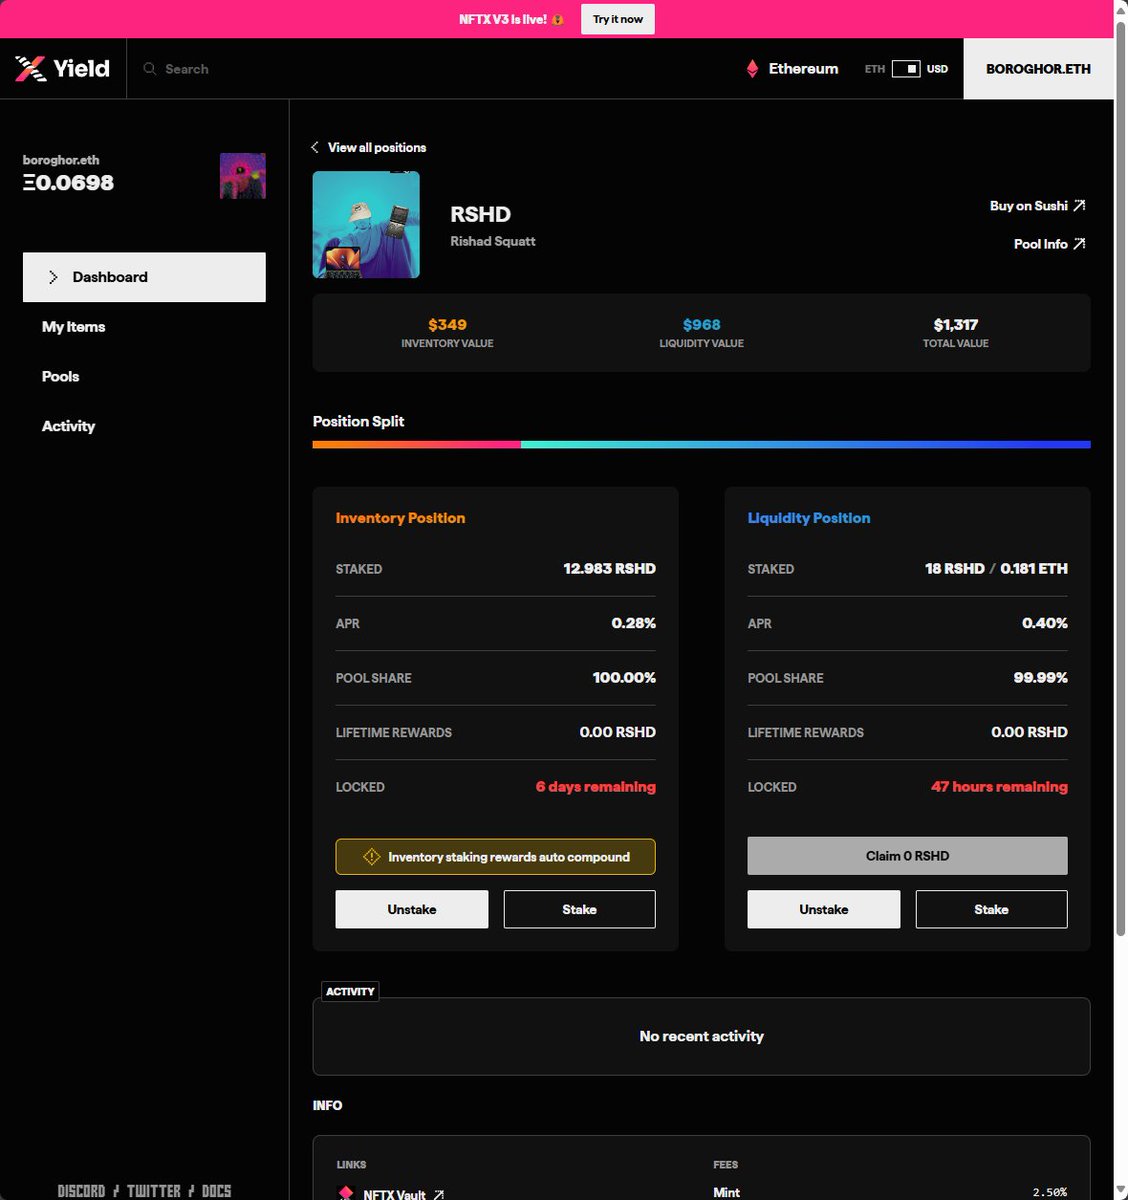1128x1200 pixels.
Task: Click the external arrow beside NFTX Vault
Action: pos(438,1194)
